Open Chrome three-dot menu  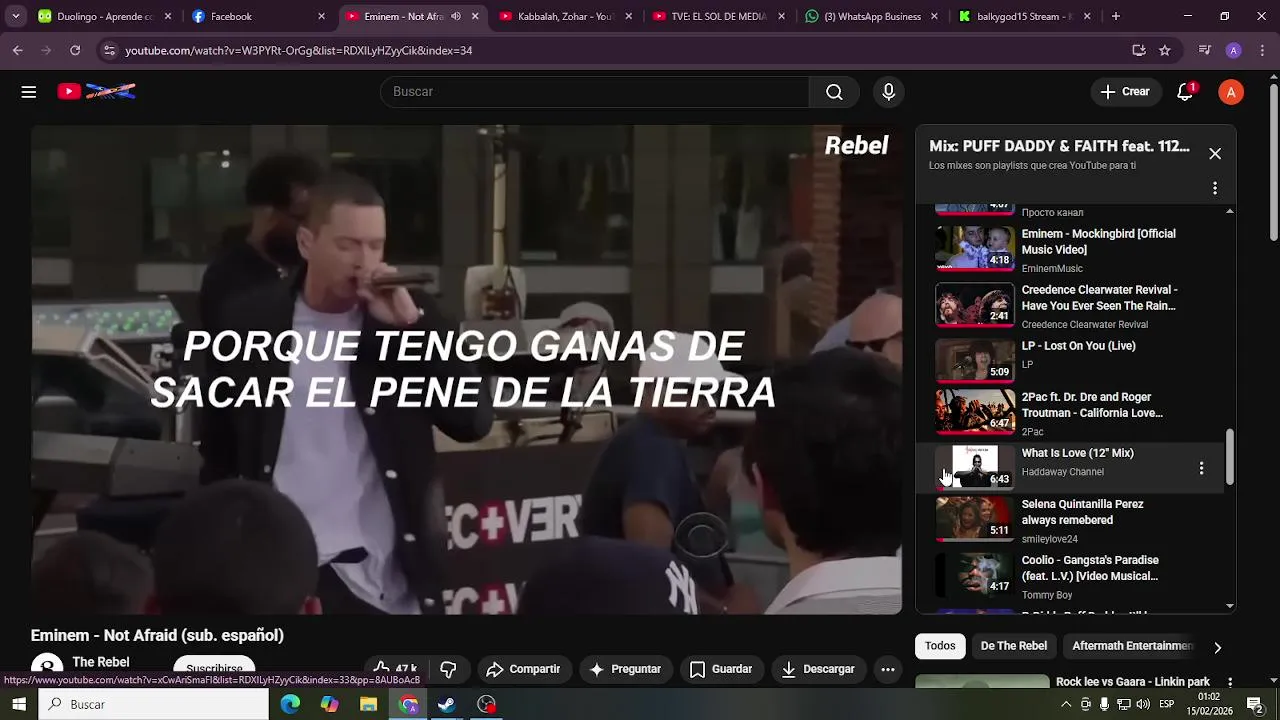point(1261,50)
